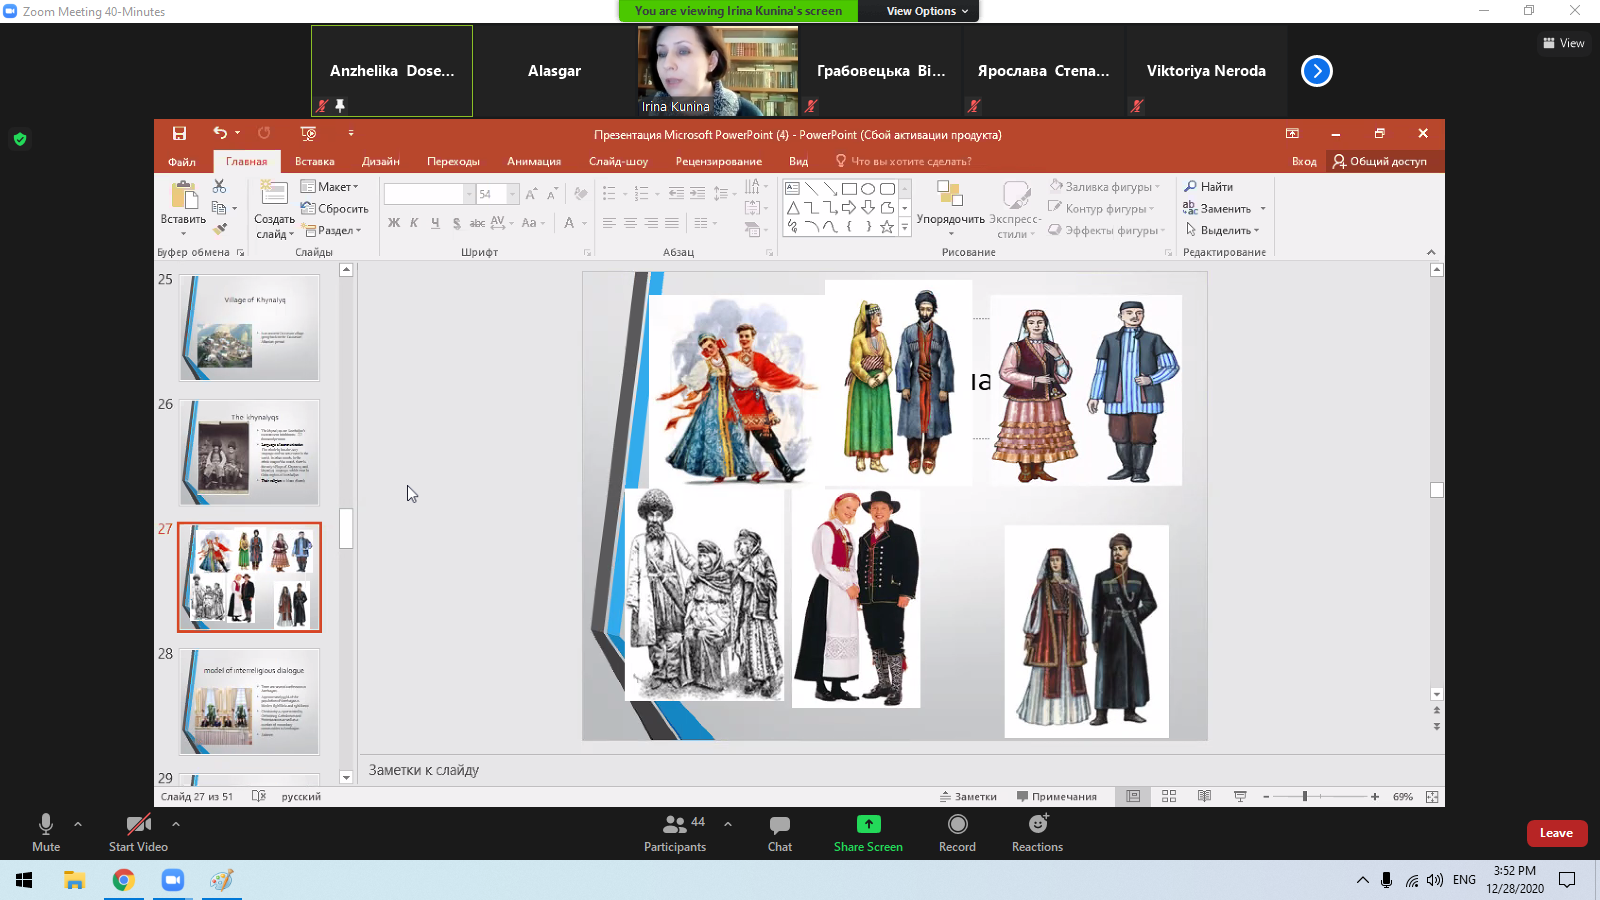Toggle bold Ж formatting button
The width and height of the screenshot is (1600, 900).
point(394,223)
